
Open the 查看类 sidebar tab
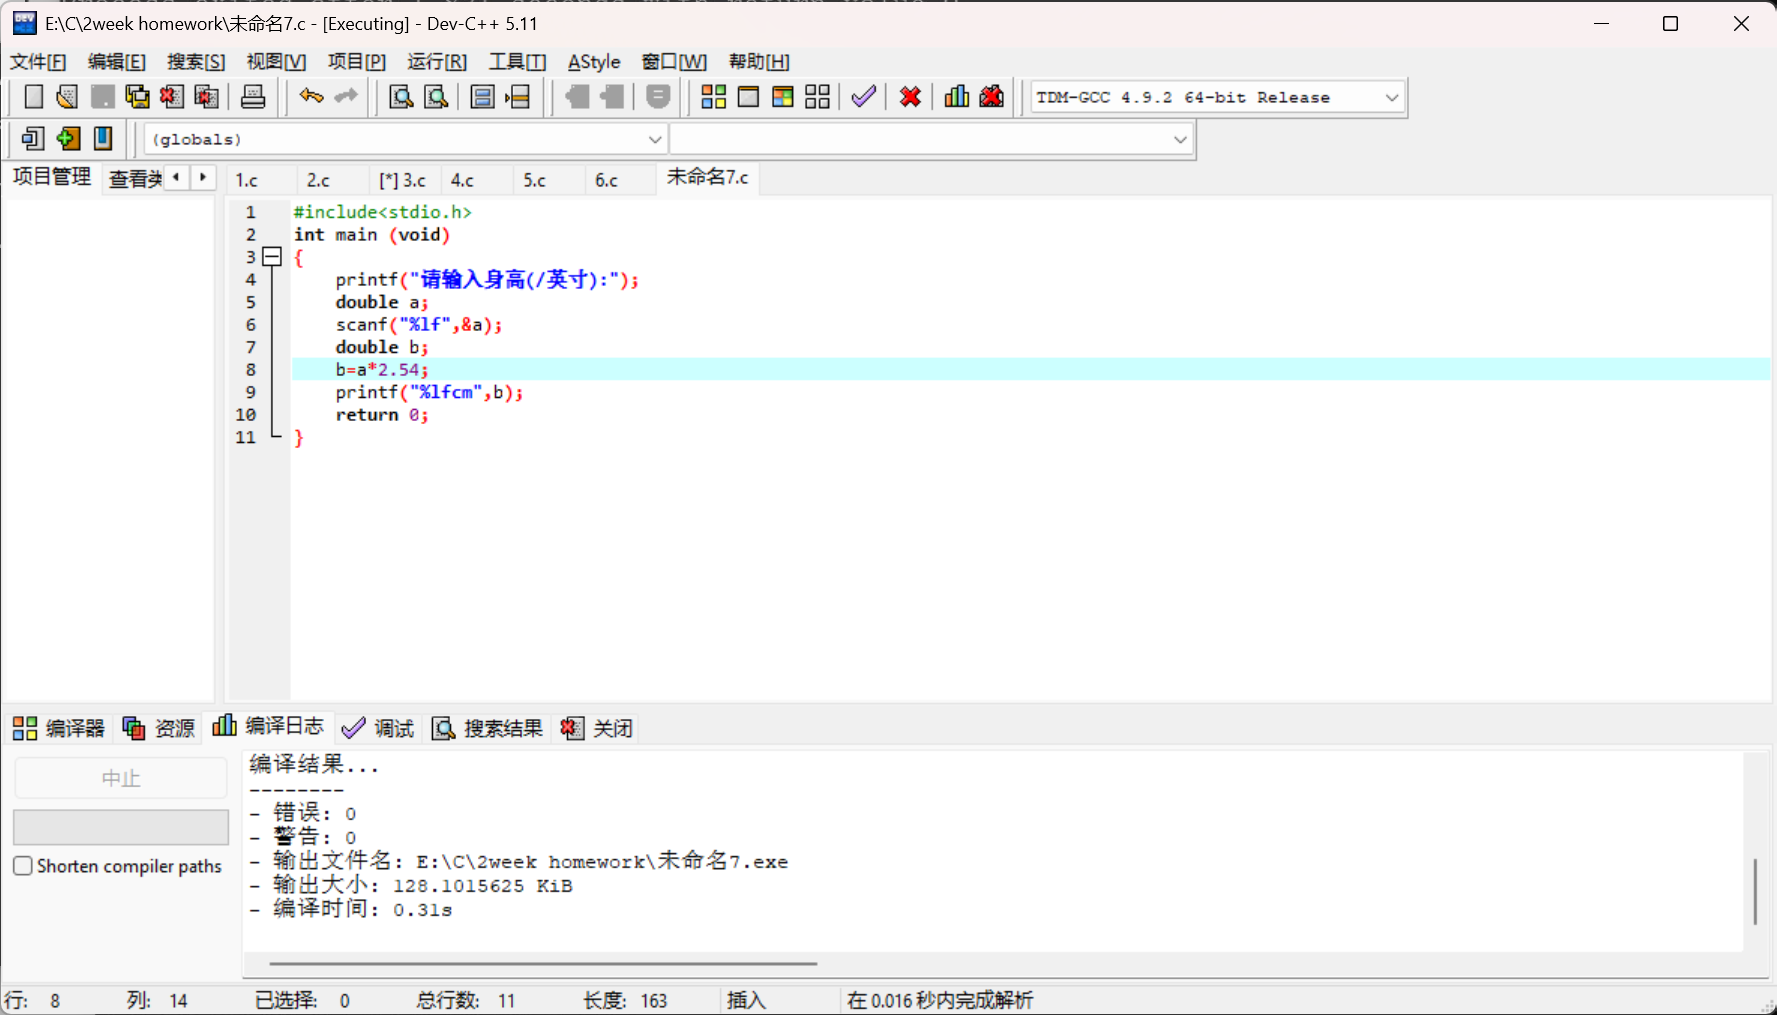135,179
